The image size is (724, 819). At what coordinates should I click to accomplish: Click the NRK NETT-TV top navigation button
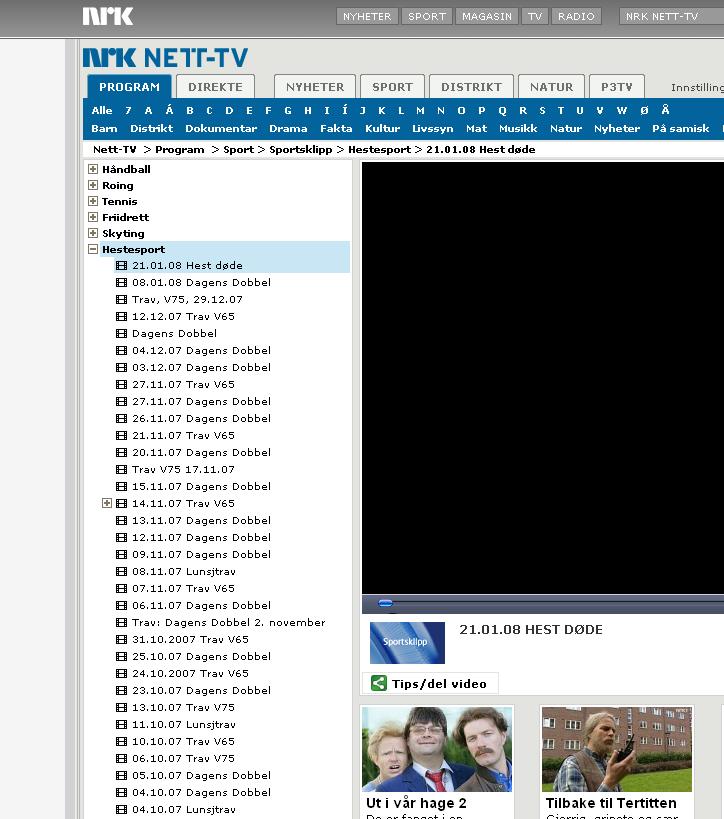(x=671, y=16)
